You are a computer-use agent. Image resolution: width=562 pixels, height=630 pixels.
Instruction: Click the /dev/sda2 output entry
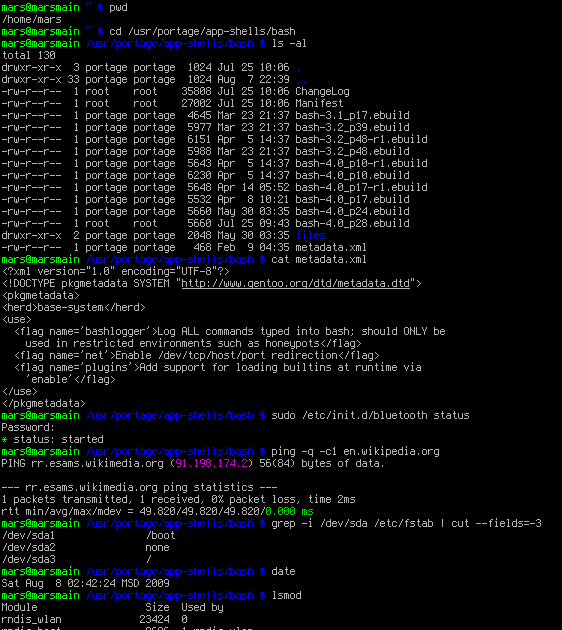pyautogui.click(x=29, y=548)
